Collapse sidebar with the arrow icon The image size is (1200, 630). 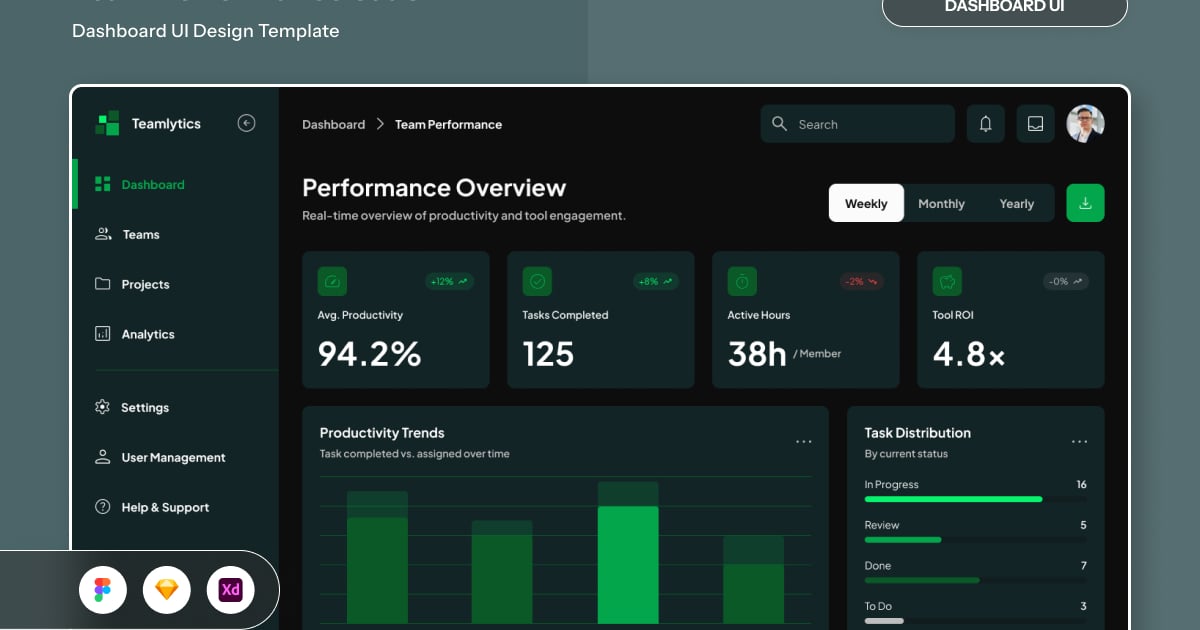tap(246, 123)
